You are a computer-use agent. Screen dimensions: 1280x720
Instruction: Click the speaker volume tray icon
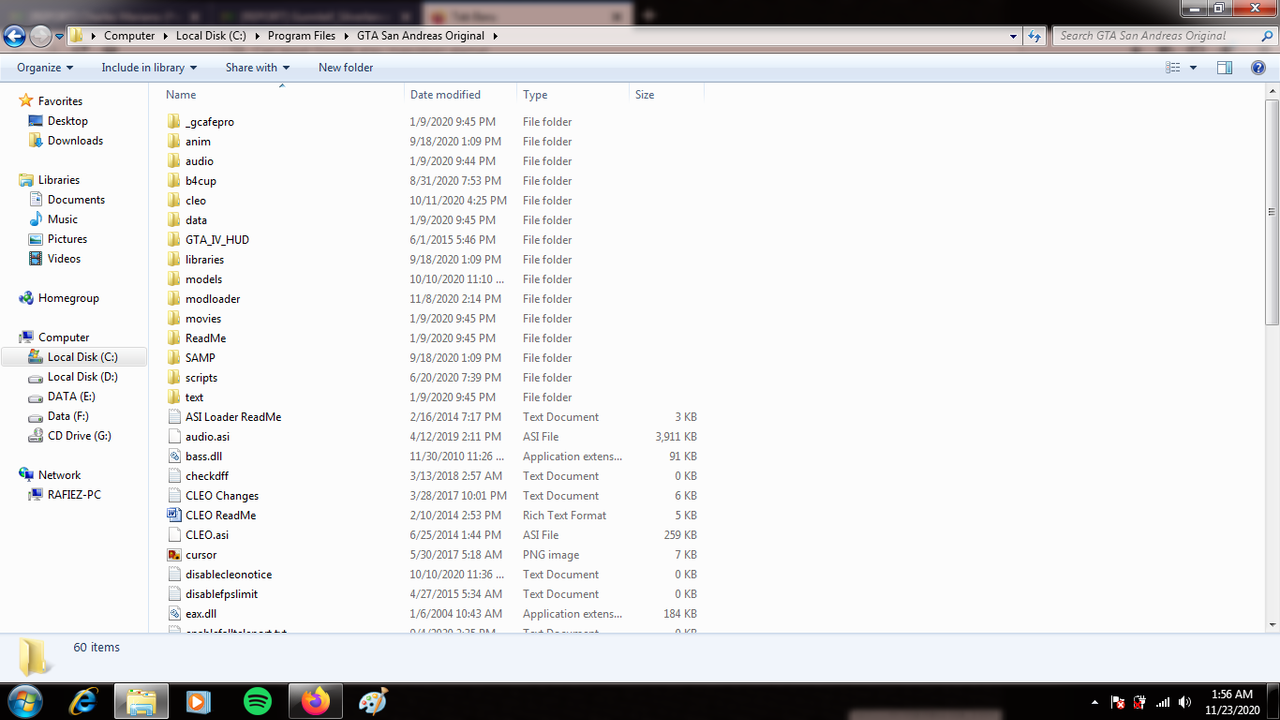pyautogui.click(x=1185, y=702)
